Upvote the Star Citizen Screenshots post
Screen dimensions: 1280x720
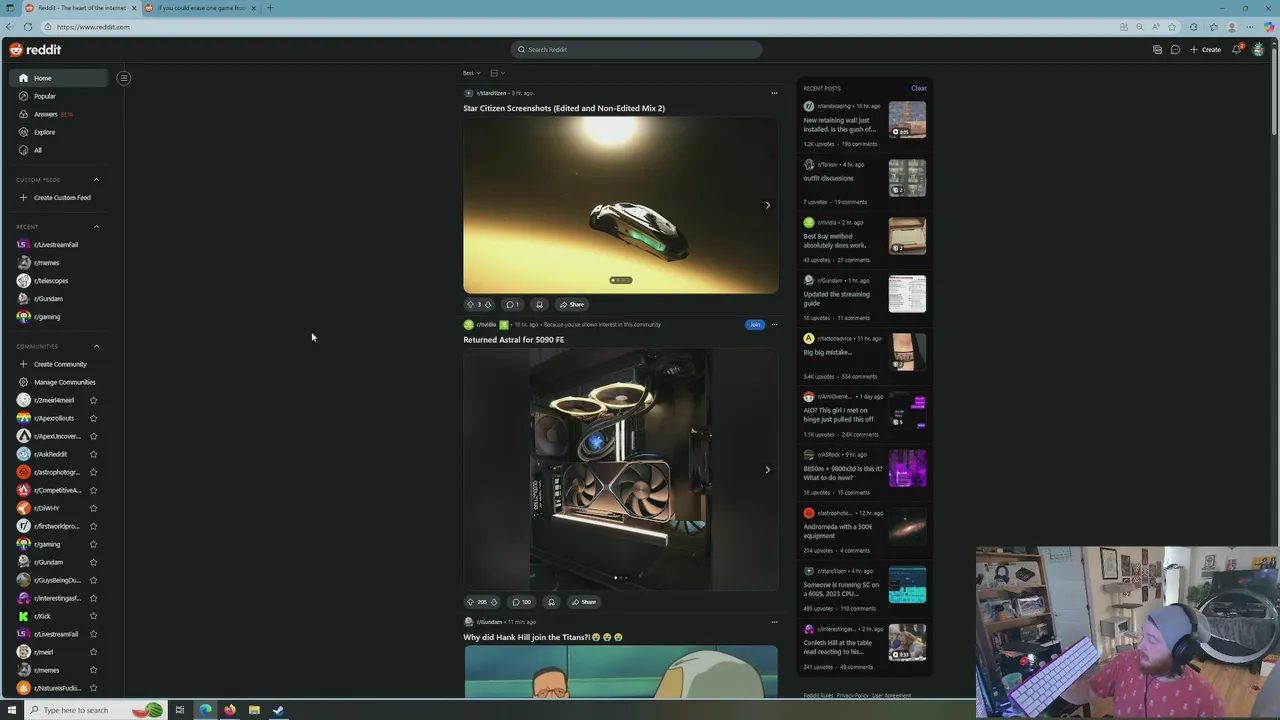pyautogui.click(x=470, y=304)
